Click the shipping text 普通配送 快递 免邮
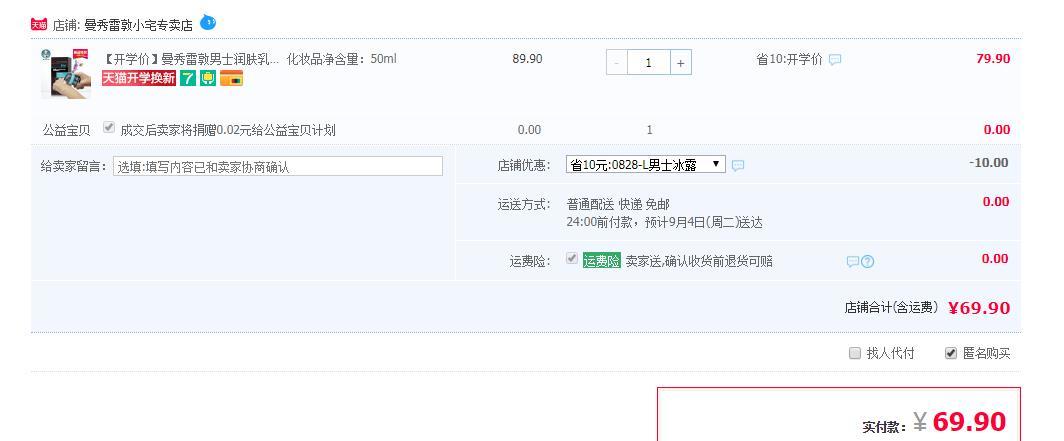This screenshot has width=1064, height=441. [618, 204]
